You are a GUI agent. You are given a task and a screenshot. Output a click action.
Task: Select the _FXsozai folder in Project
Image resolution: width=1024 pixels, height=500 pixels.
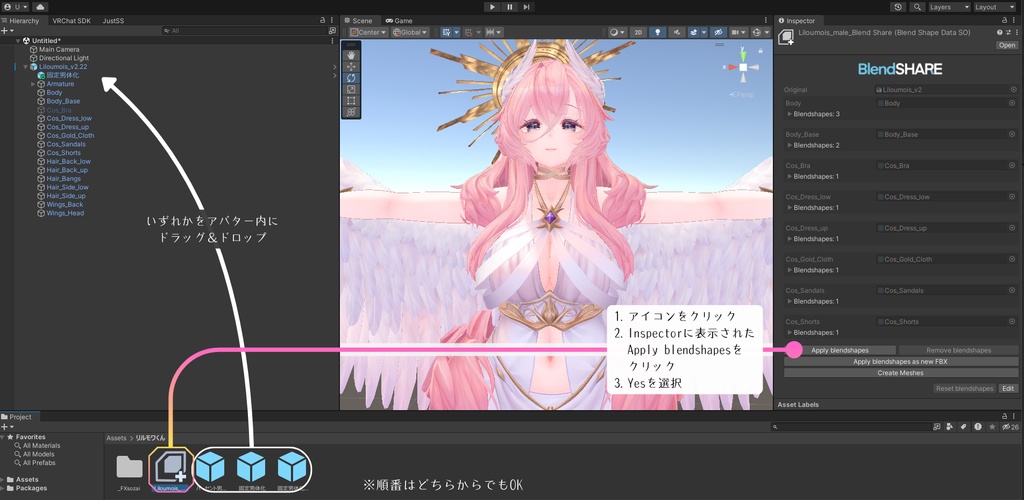pyautogui.click(x=129, y=471)
